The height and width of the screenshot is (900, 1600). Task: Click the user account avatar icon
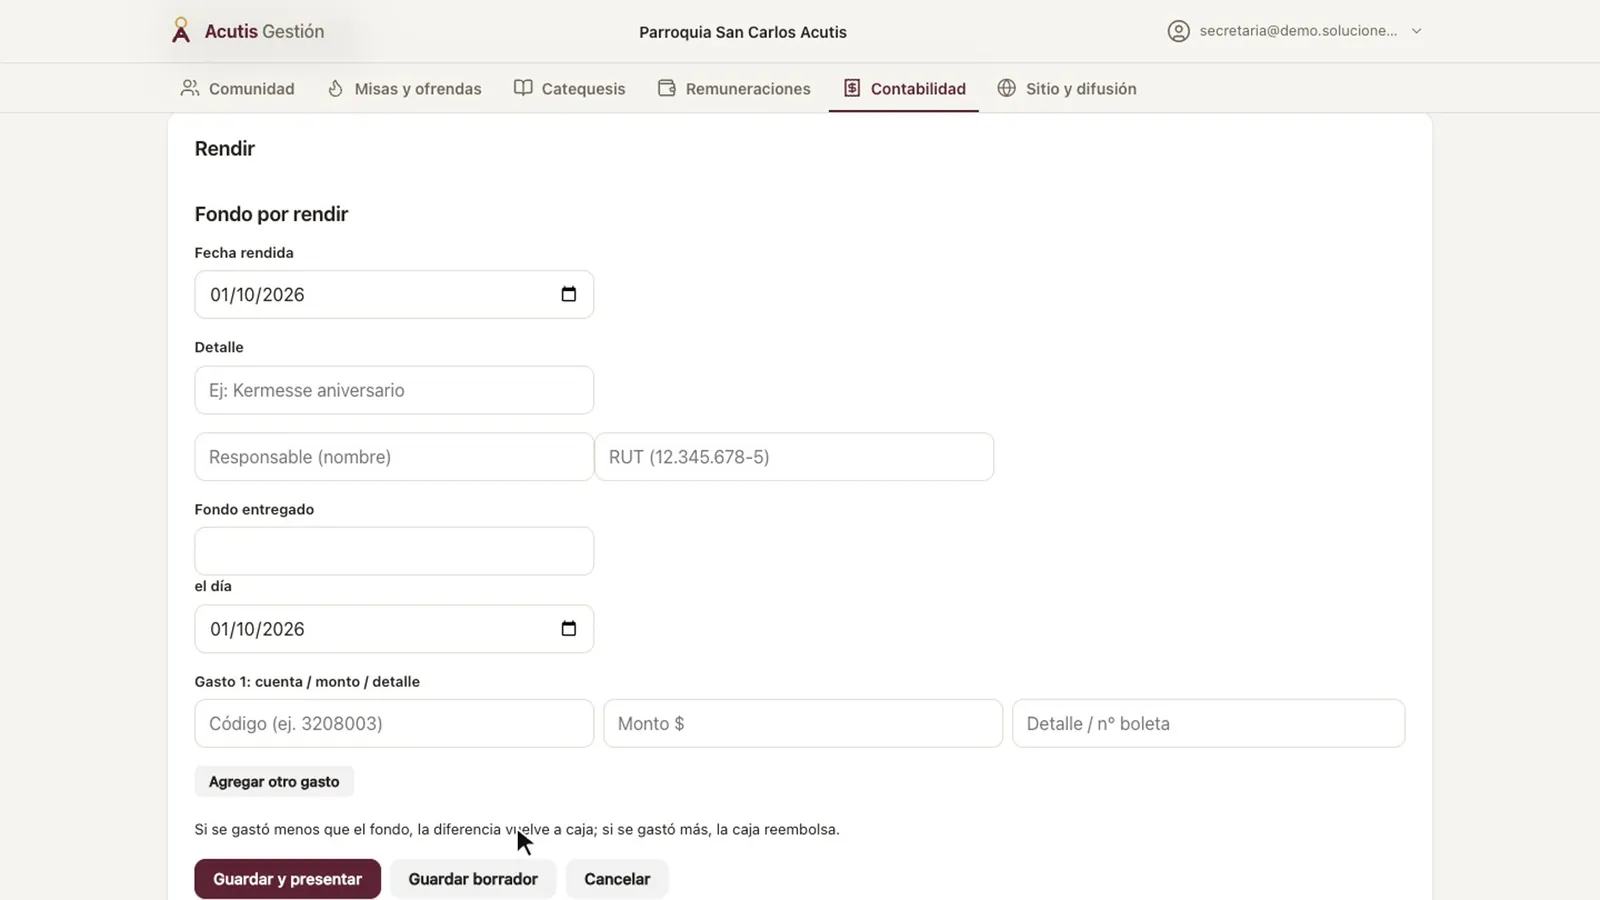[1179, 31]
